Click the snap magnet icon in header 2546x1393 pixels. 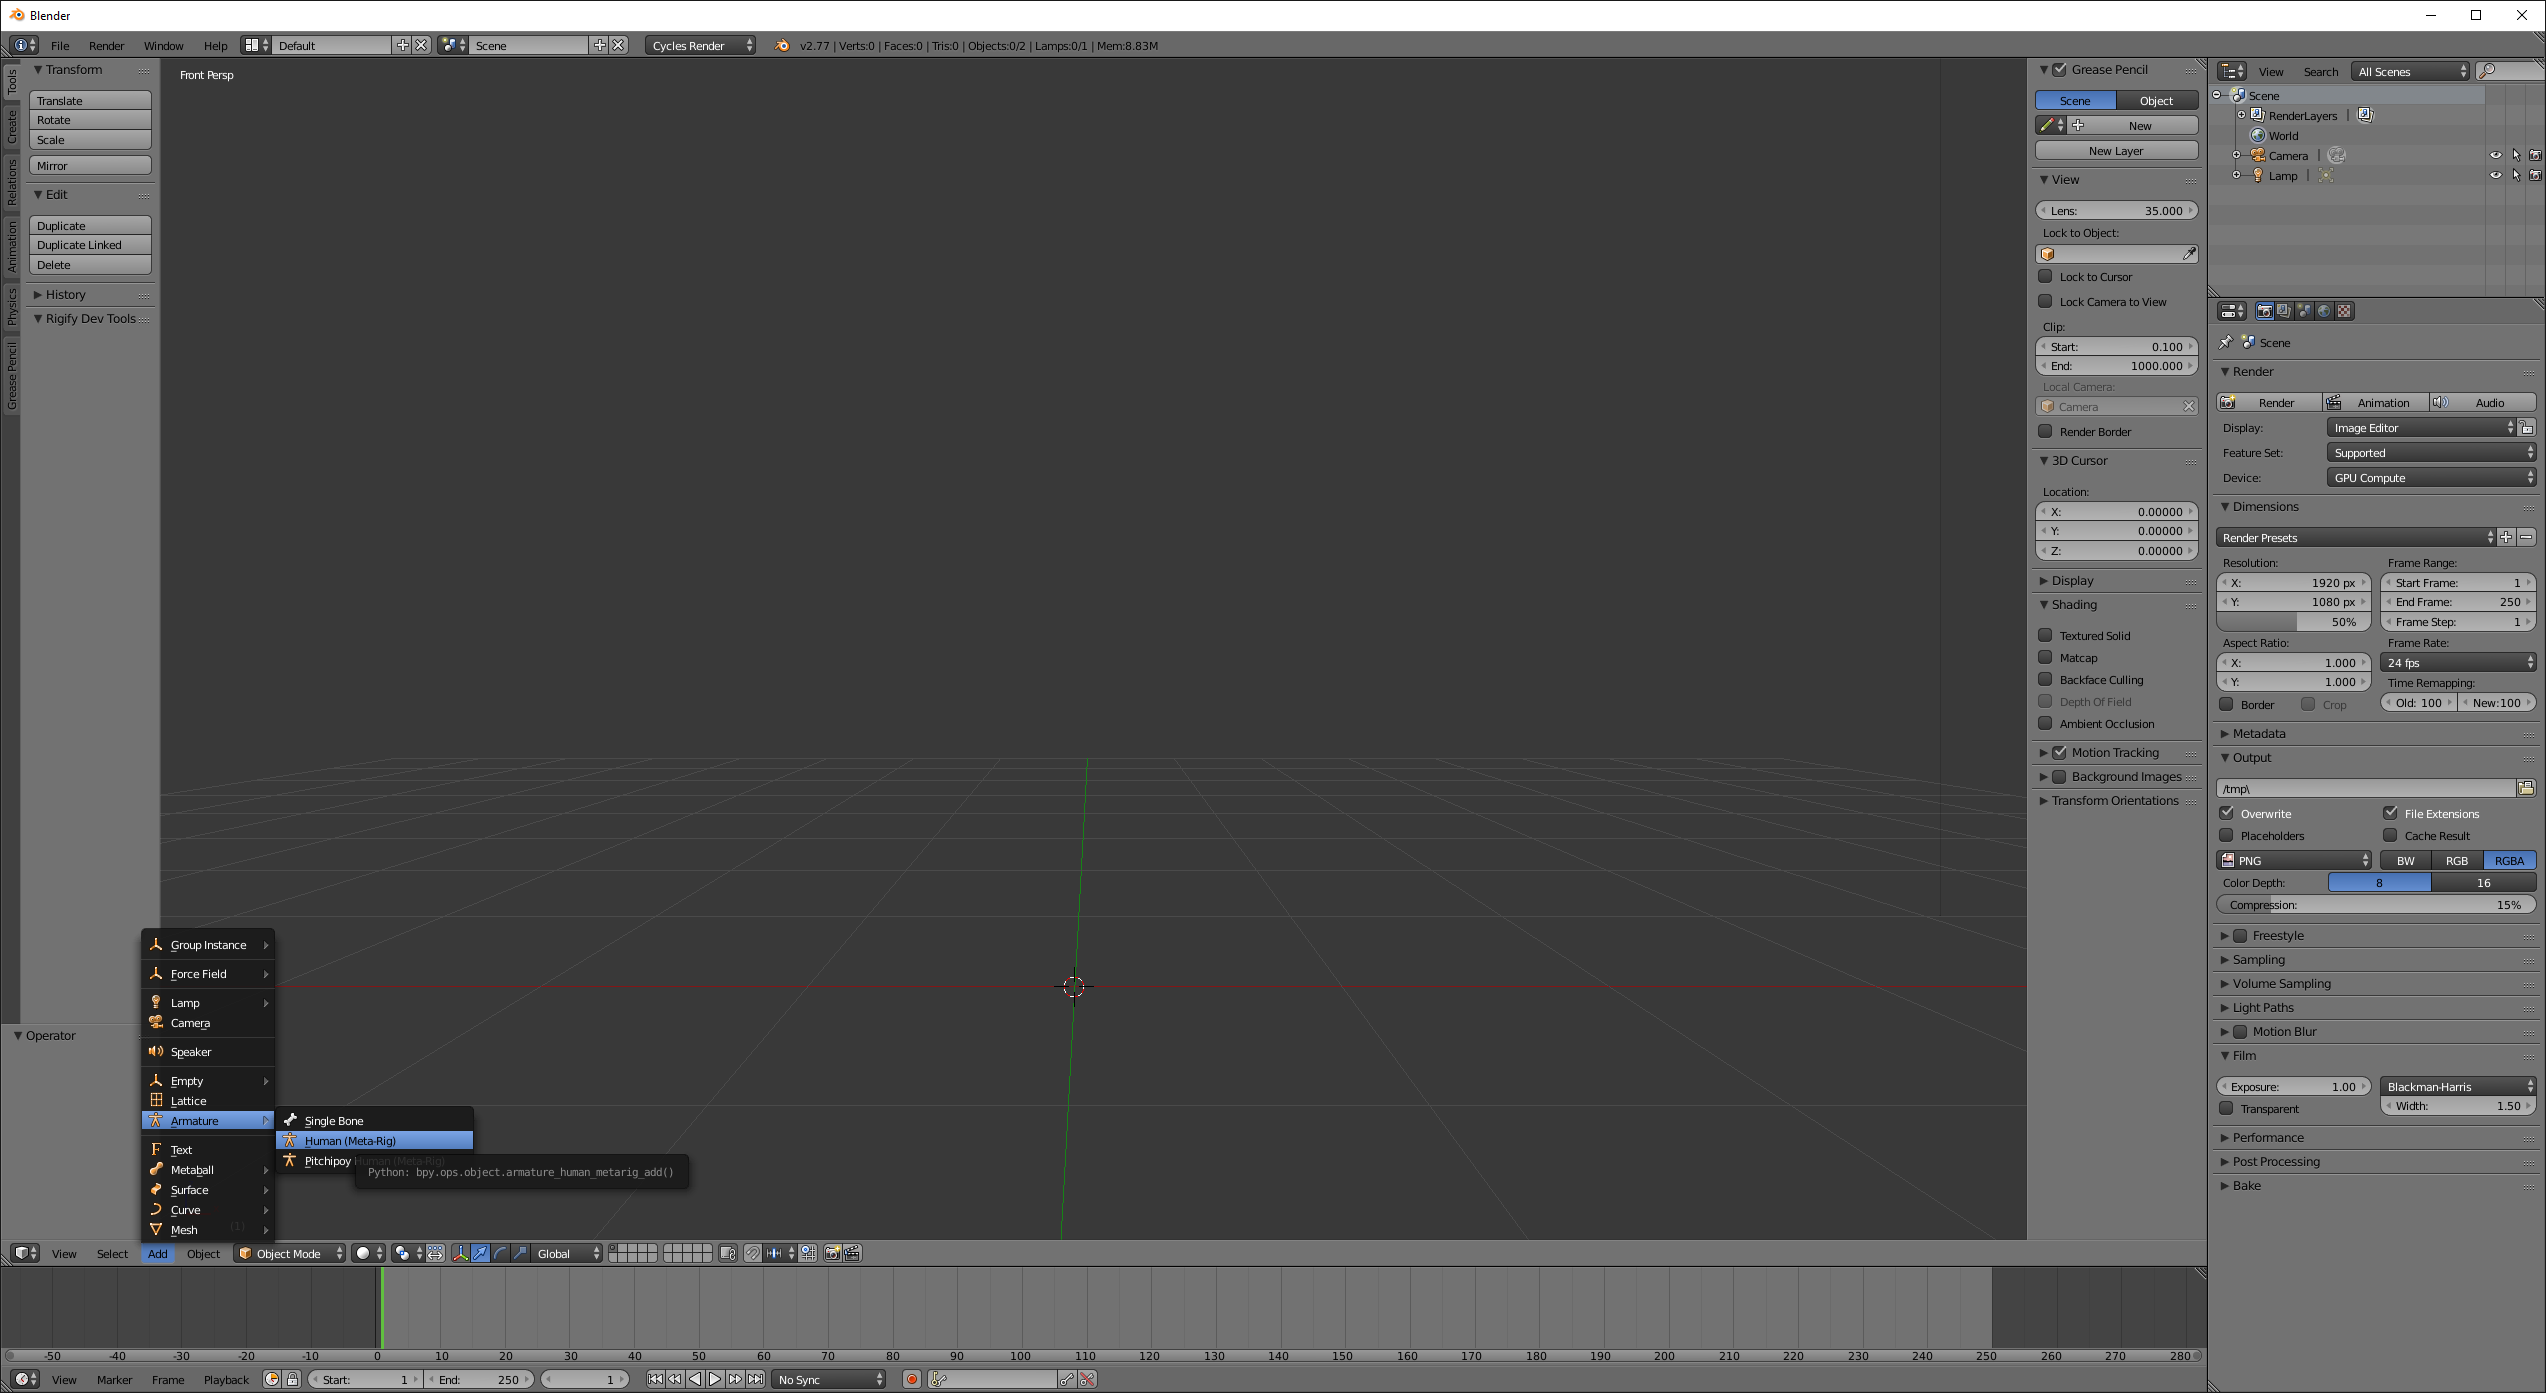point(753,1253)
